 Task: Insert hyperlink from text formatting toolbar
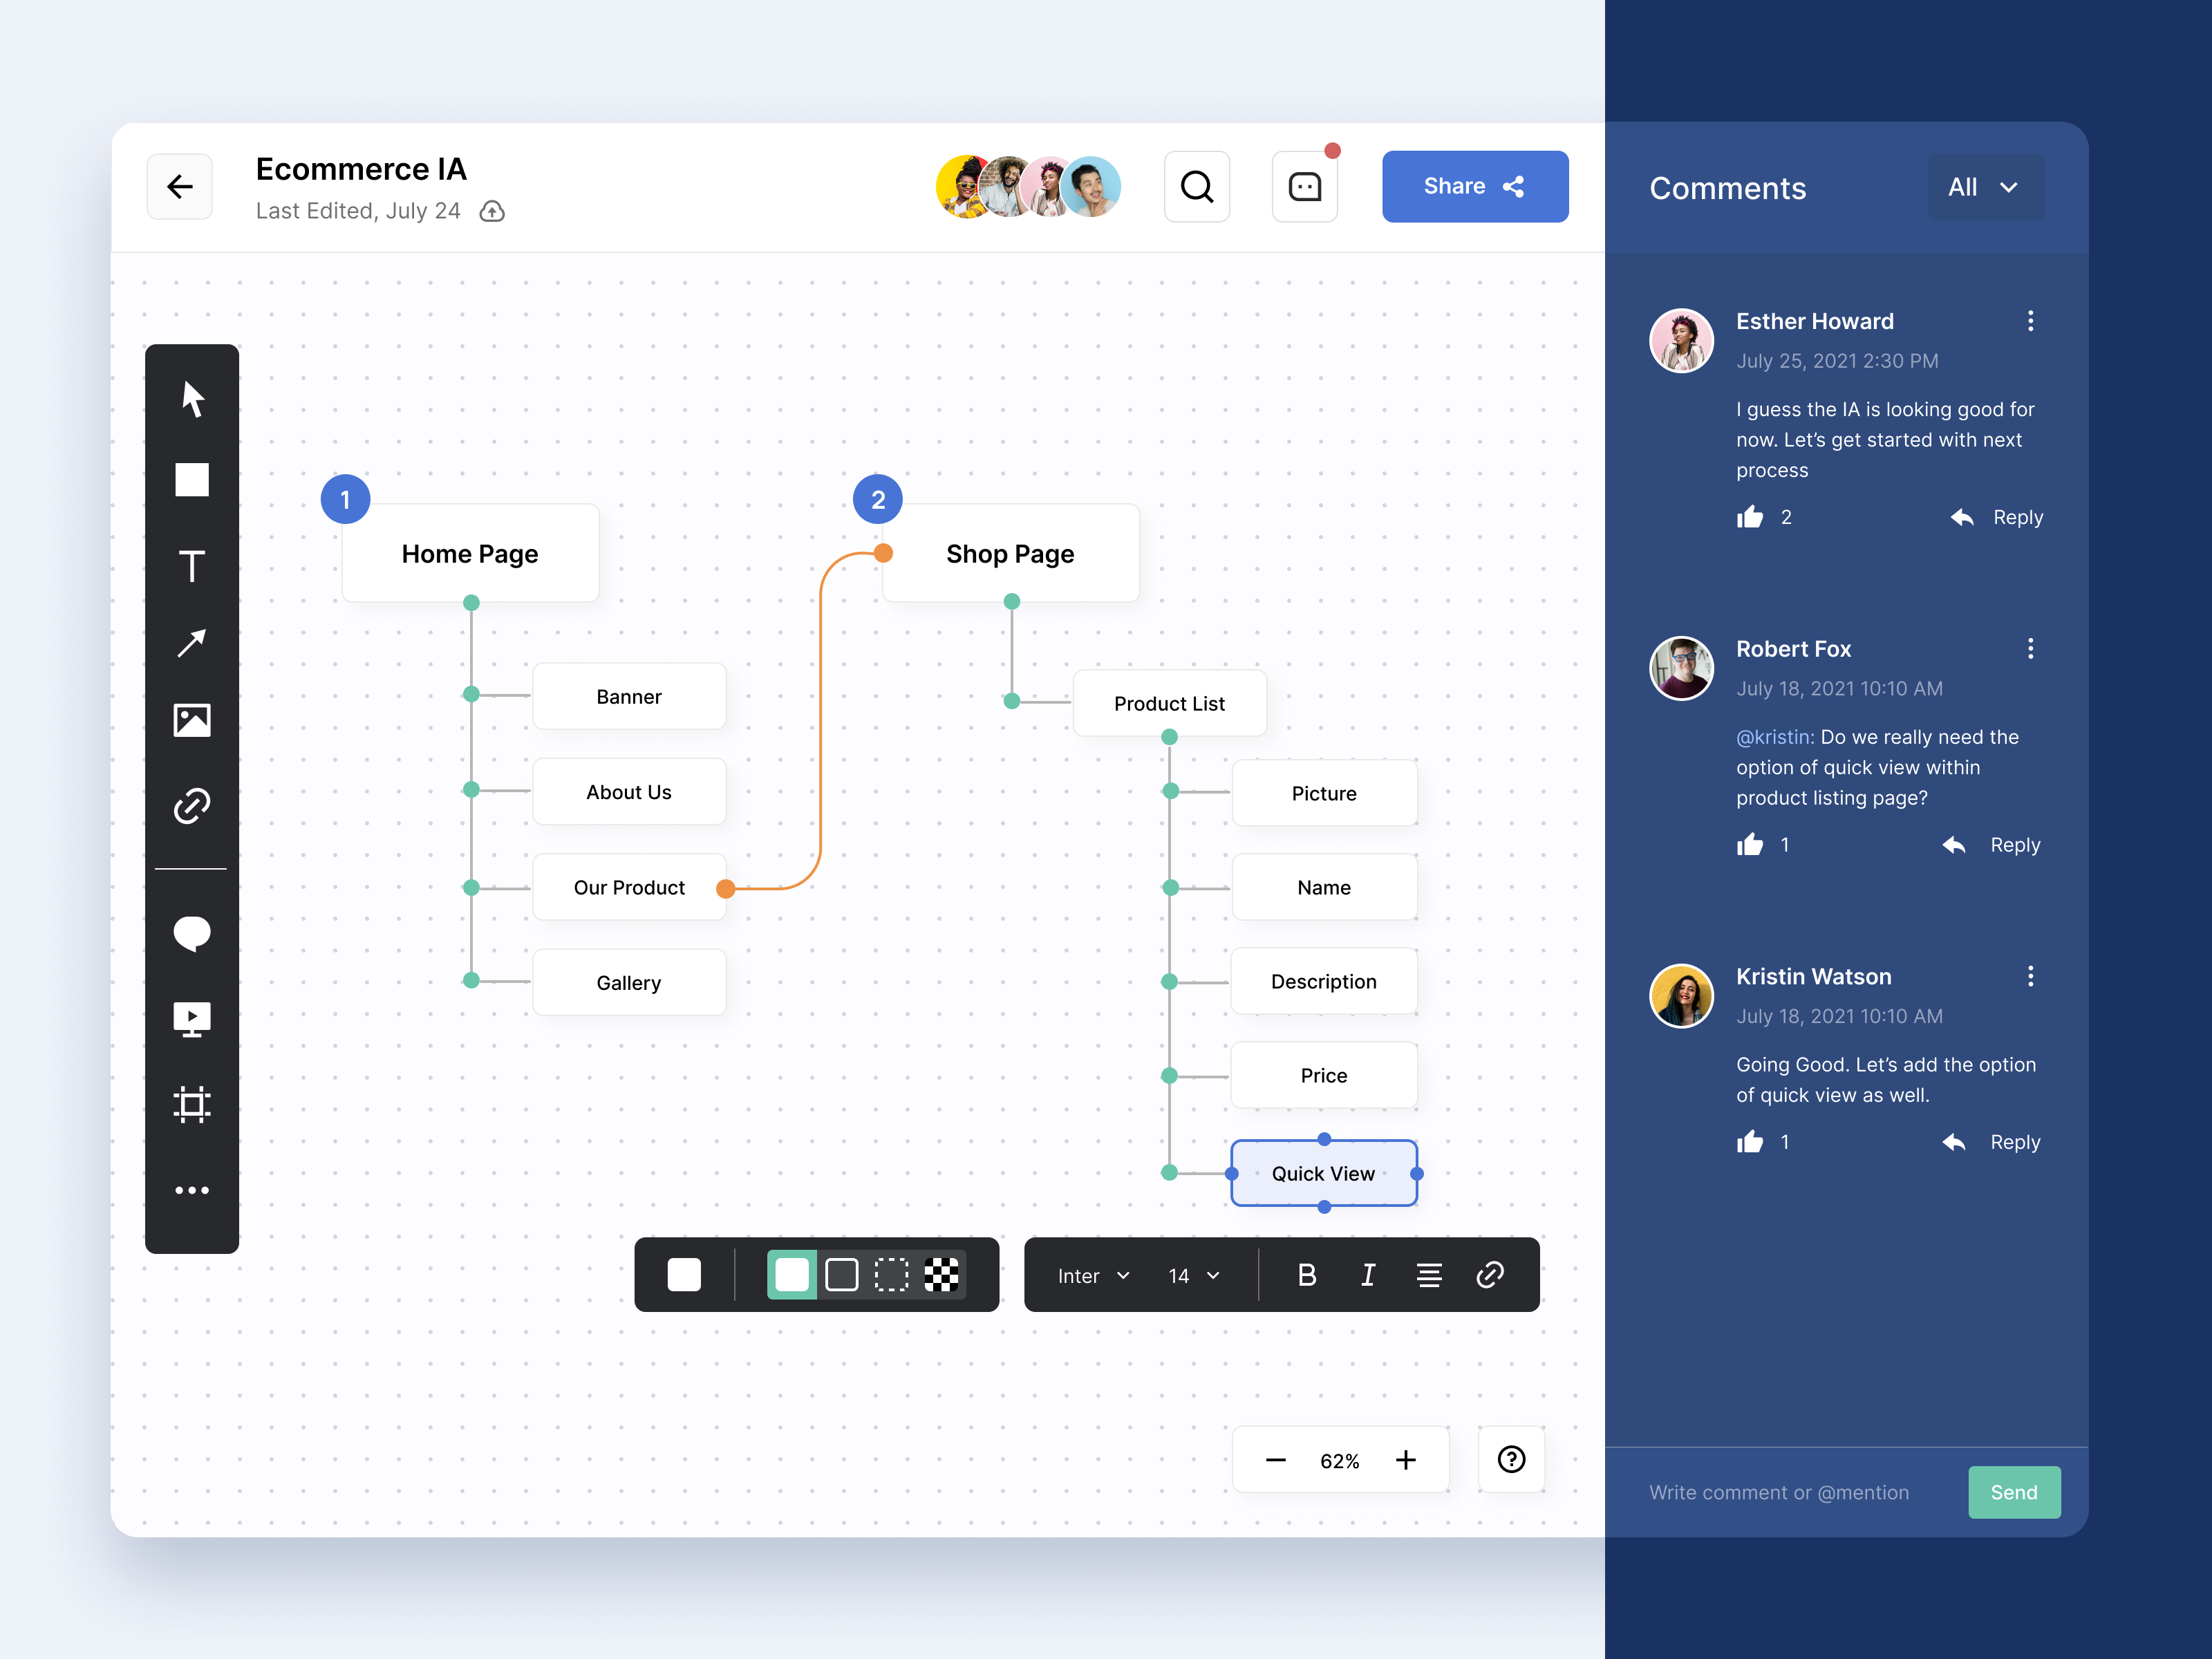point(1490,1275)
